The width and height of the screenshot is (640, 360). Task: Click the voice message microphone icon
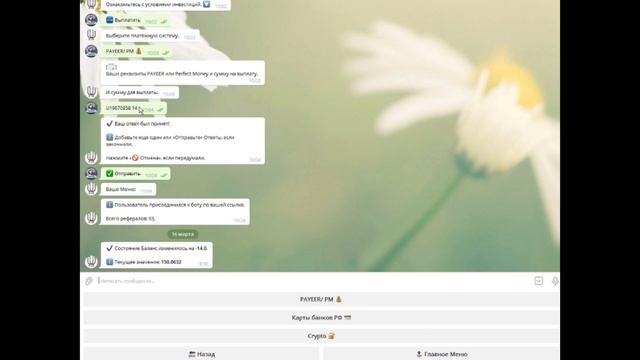(555, 281)
